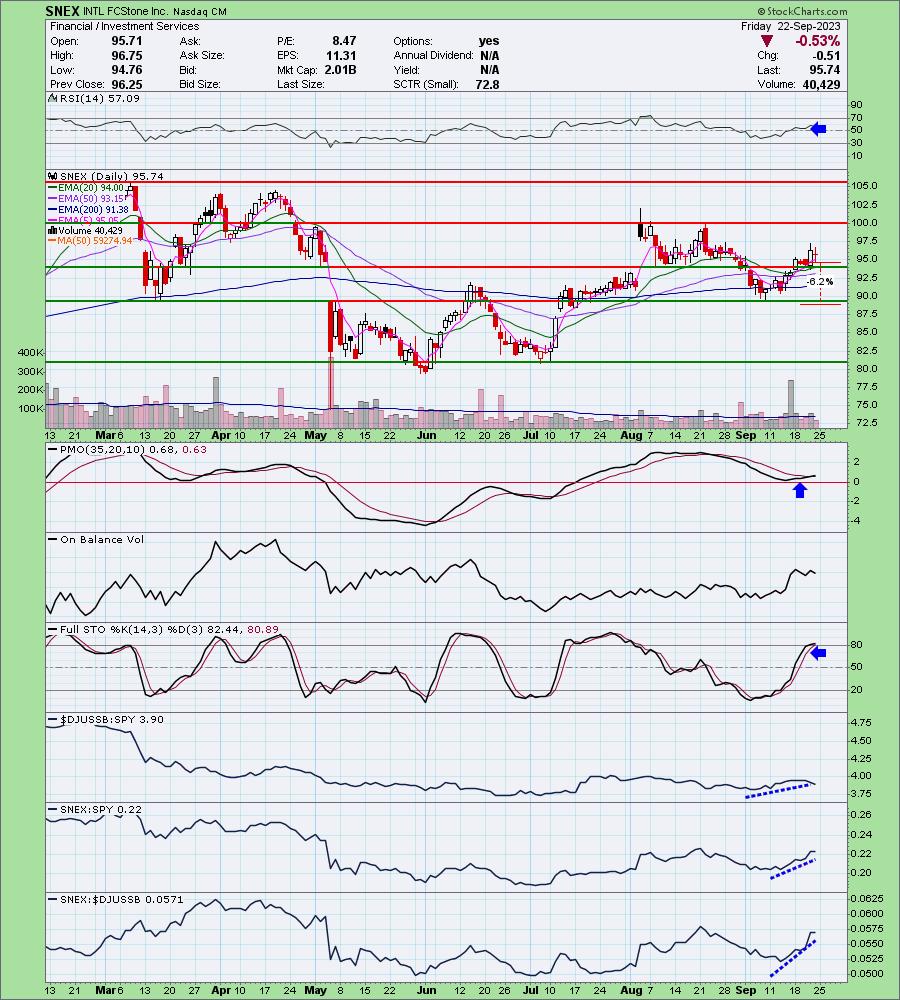This screenshot has height=1000, width=900.
Task: Click the EMA(50) 93.15 legend entry
Action: [85, 198]
